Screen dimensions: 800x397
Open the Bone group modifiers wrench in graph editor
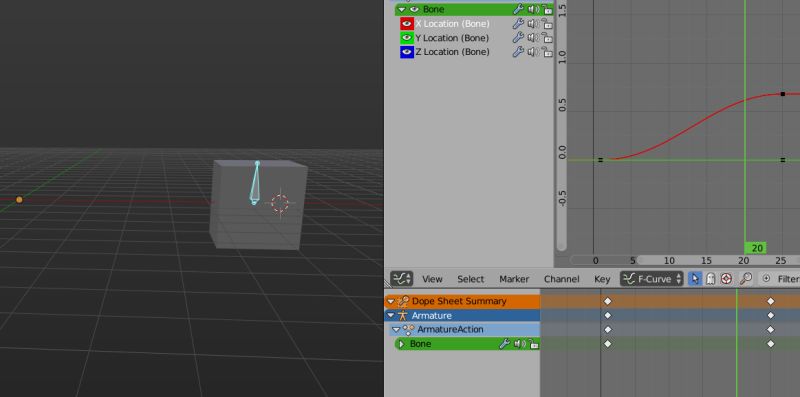[x=518, y=9]
